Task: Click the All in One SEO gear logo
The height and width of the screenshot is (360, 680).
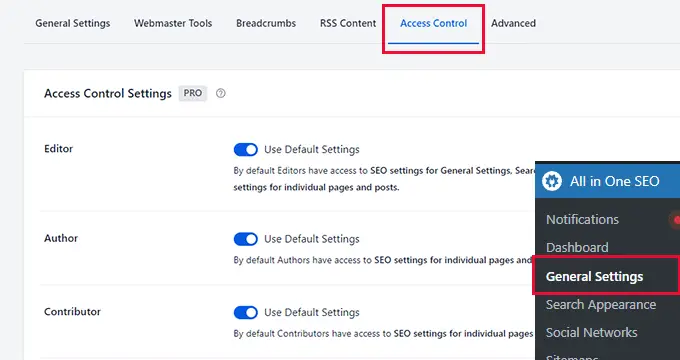Action: coord(552,181)
